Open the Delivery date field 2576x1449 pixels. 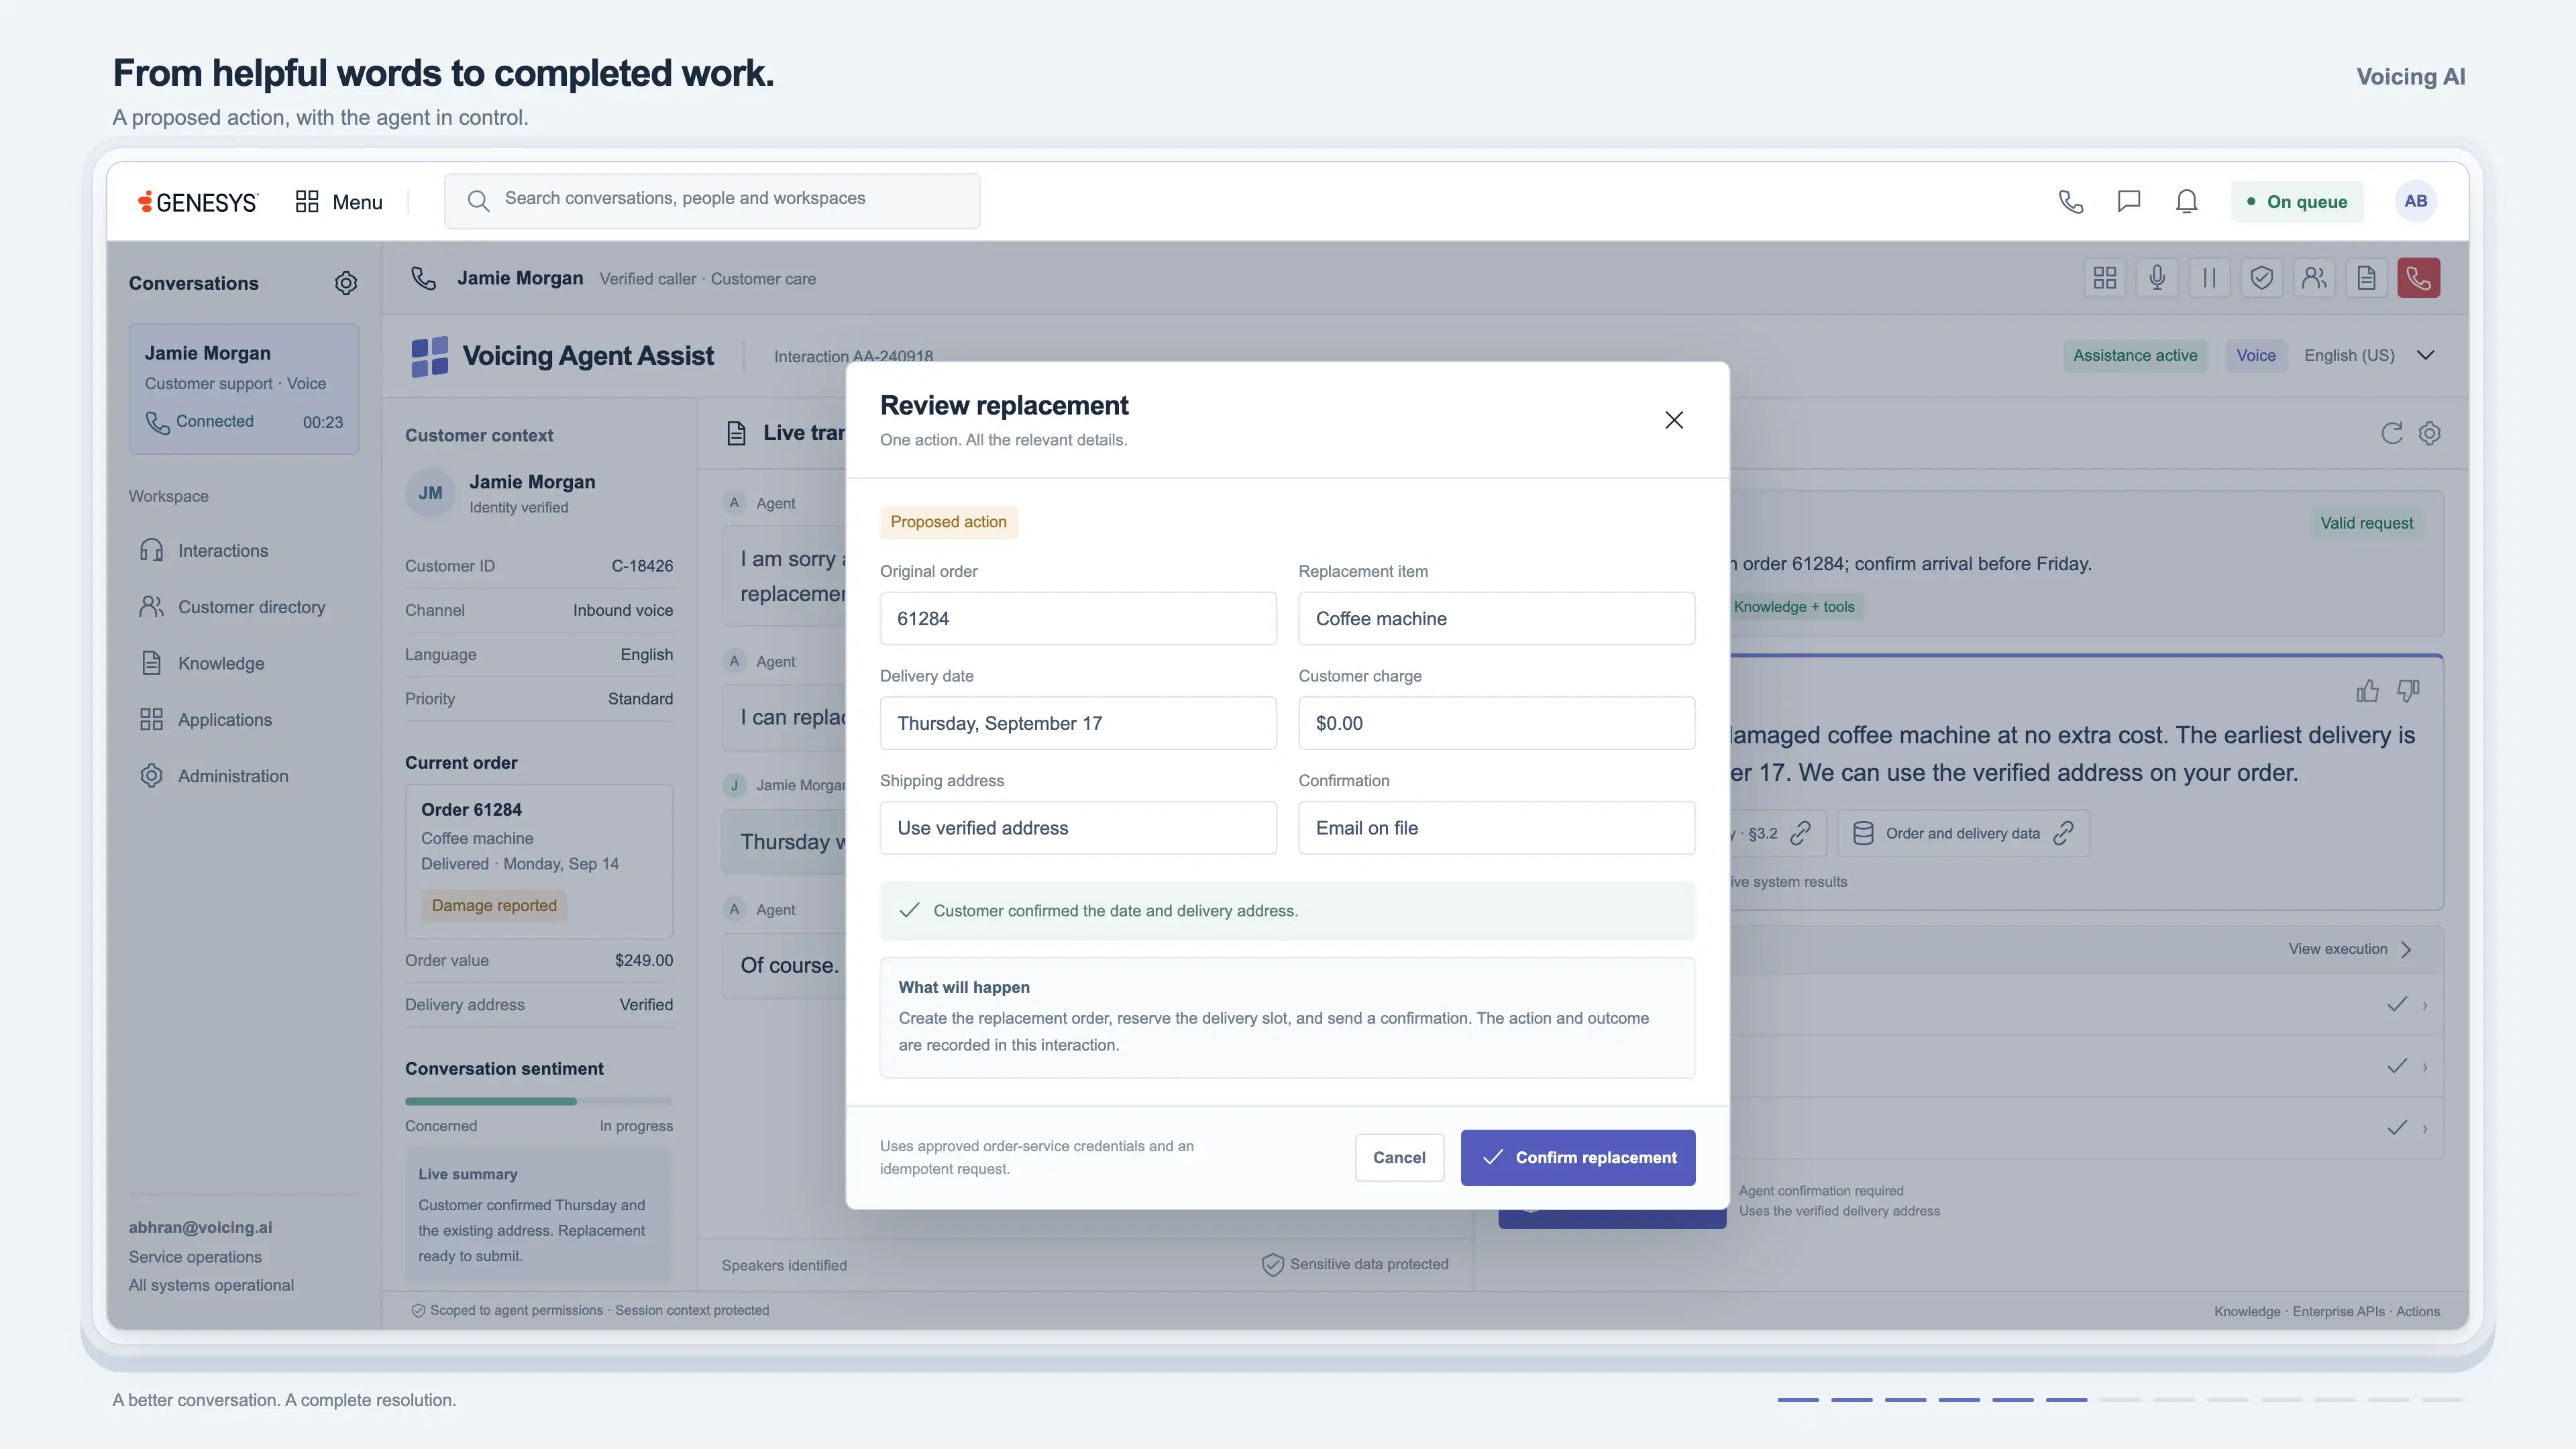(1078, 723)
